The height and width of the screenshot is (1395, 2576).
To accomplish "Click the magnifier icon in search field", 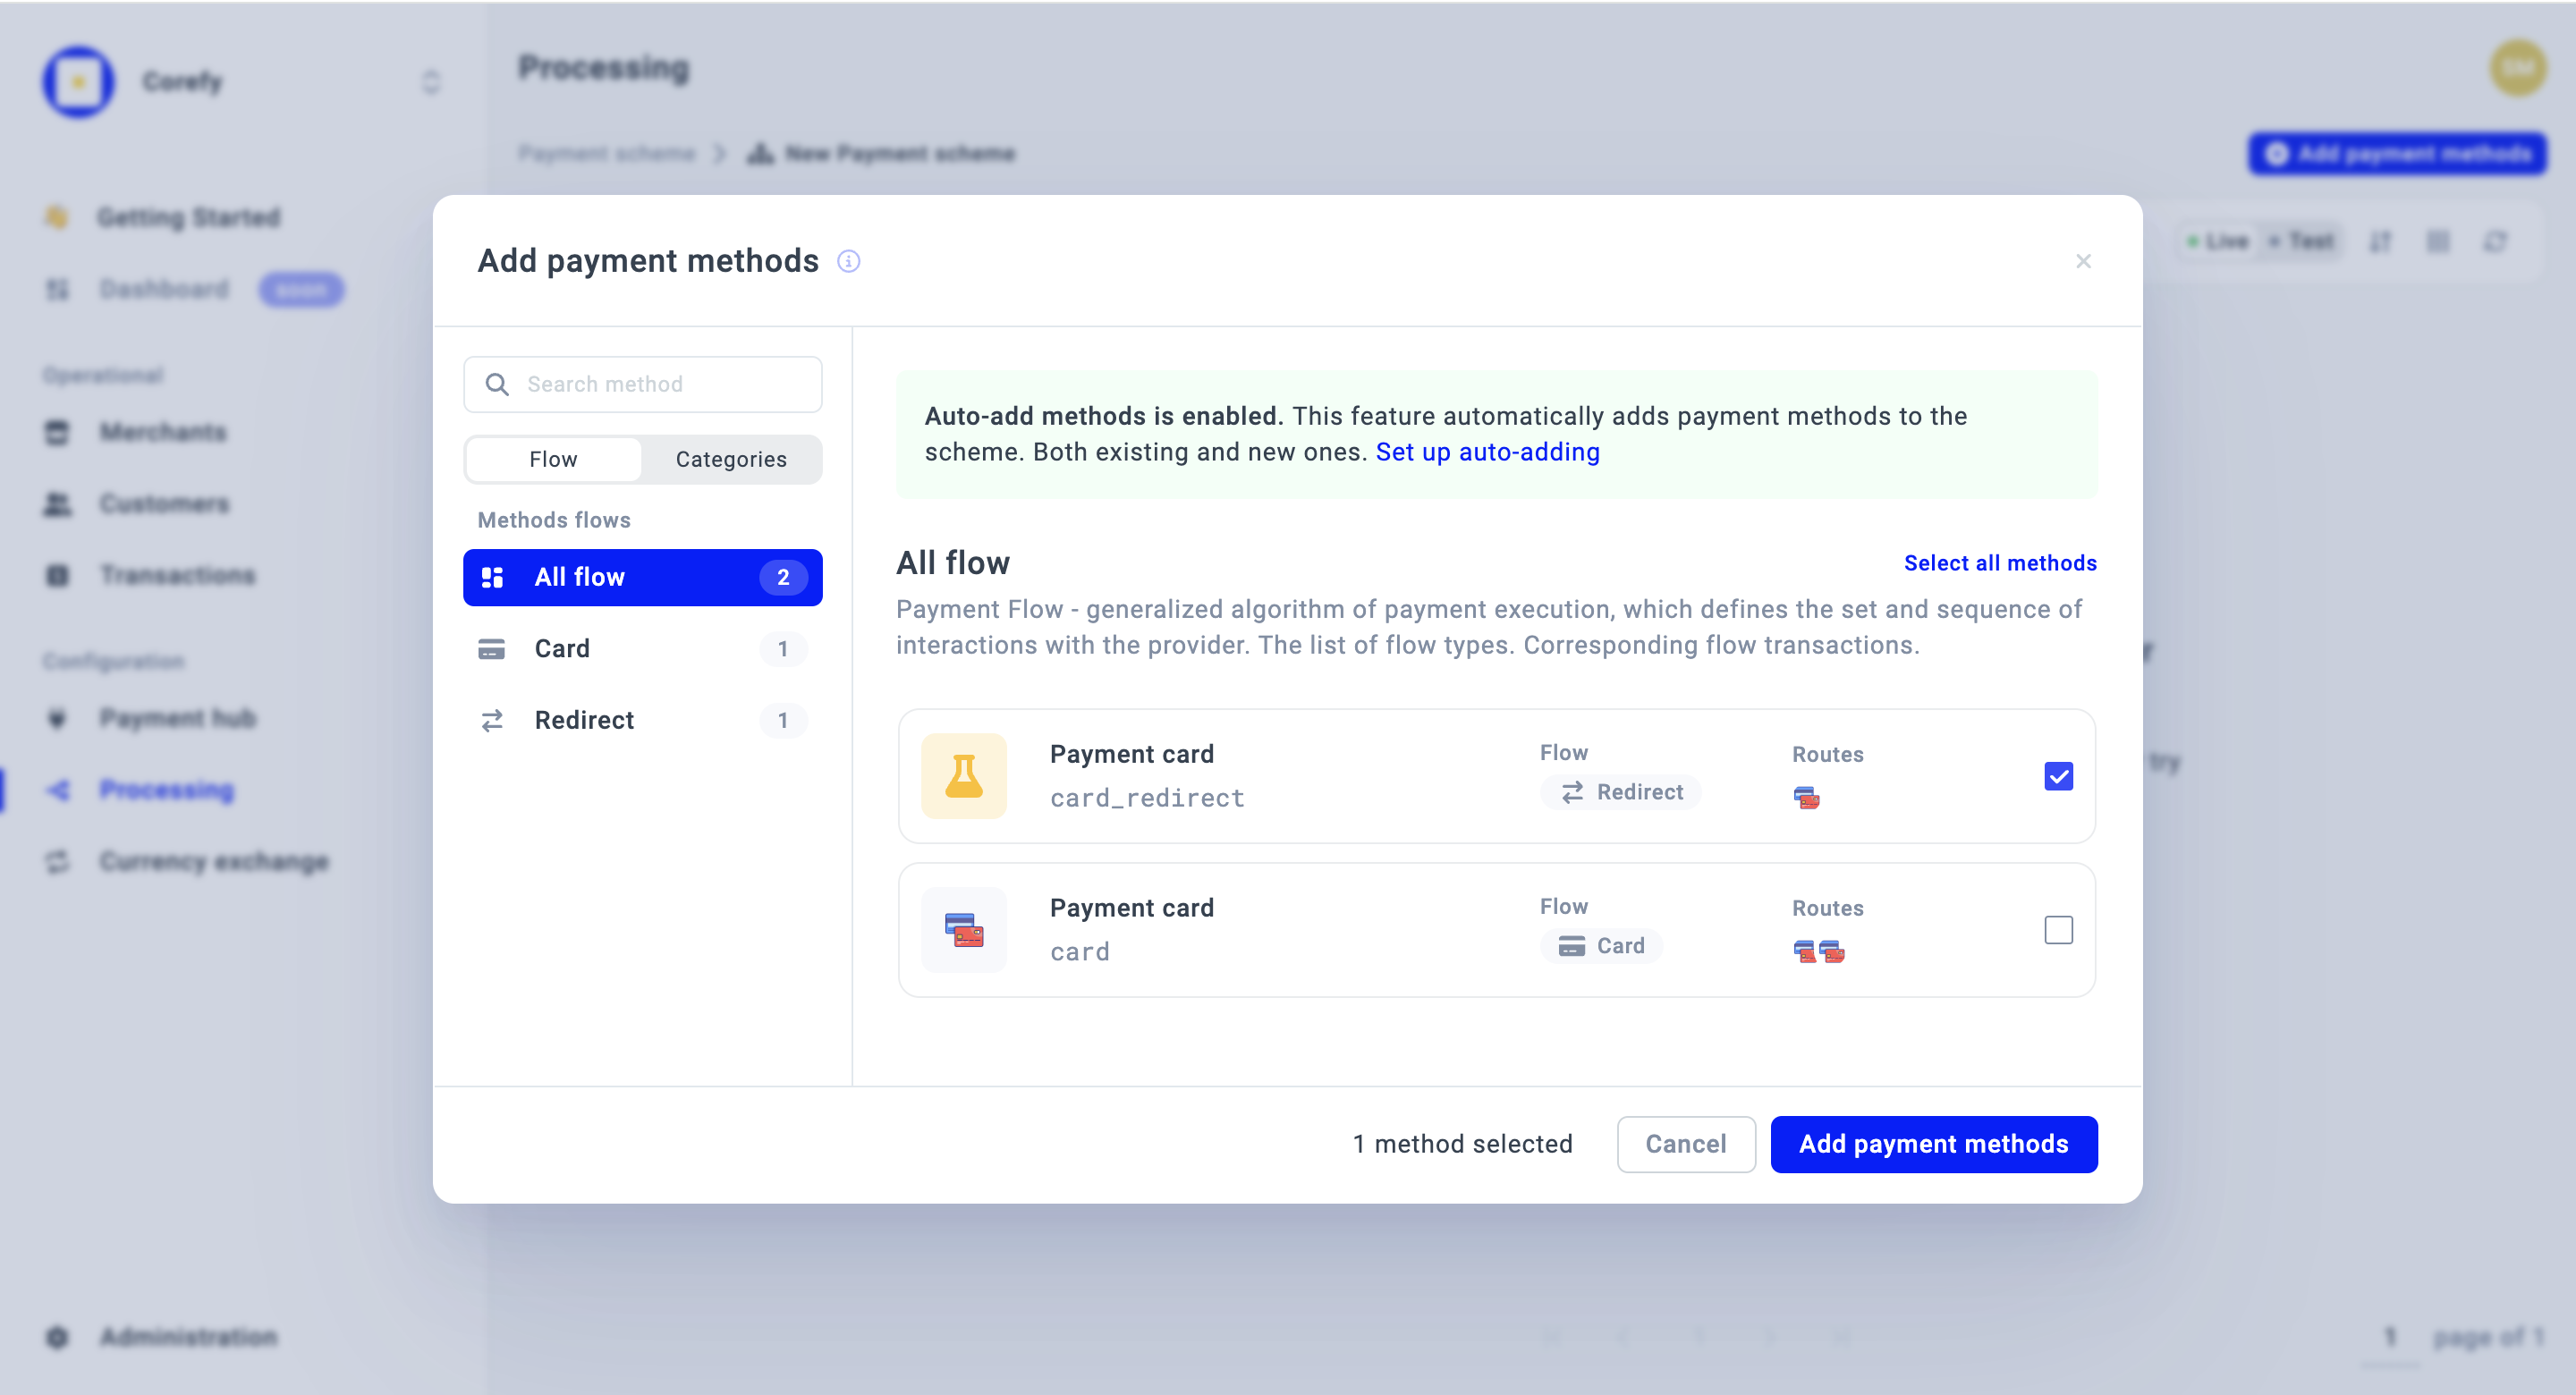I will point(497,384).
